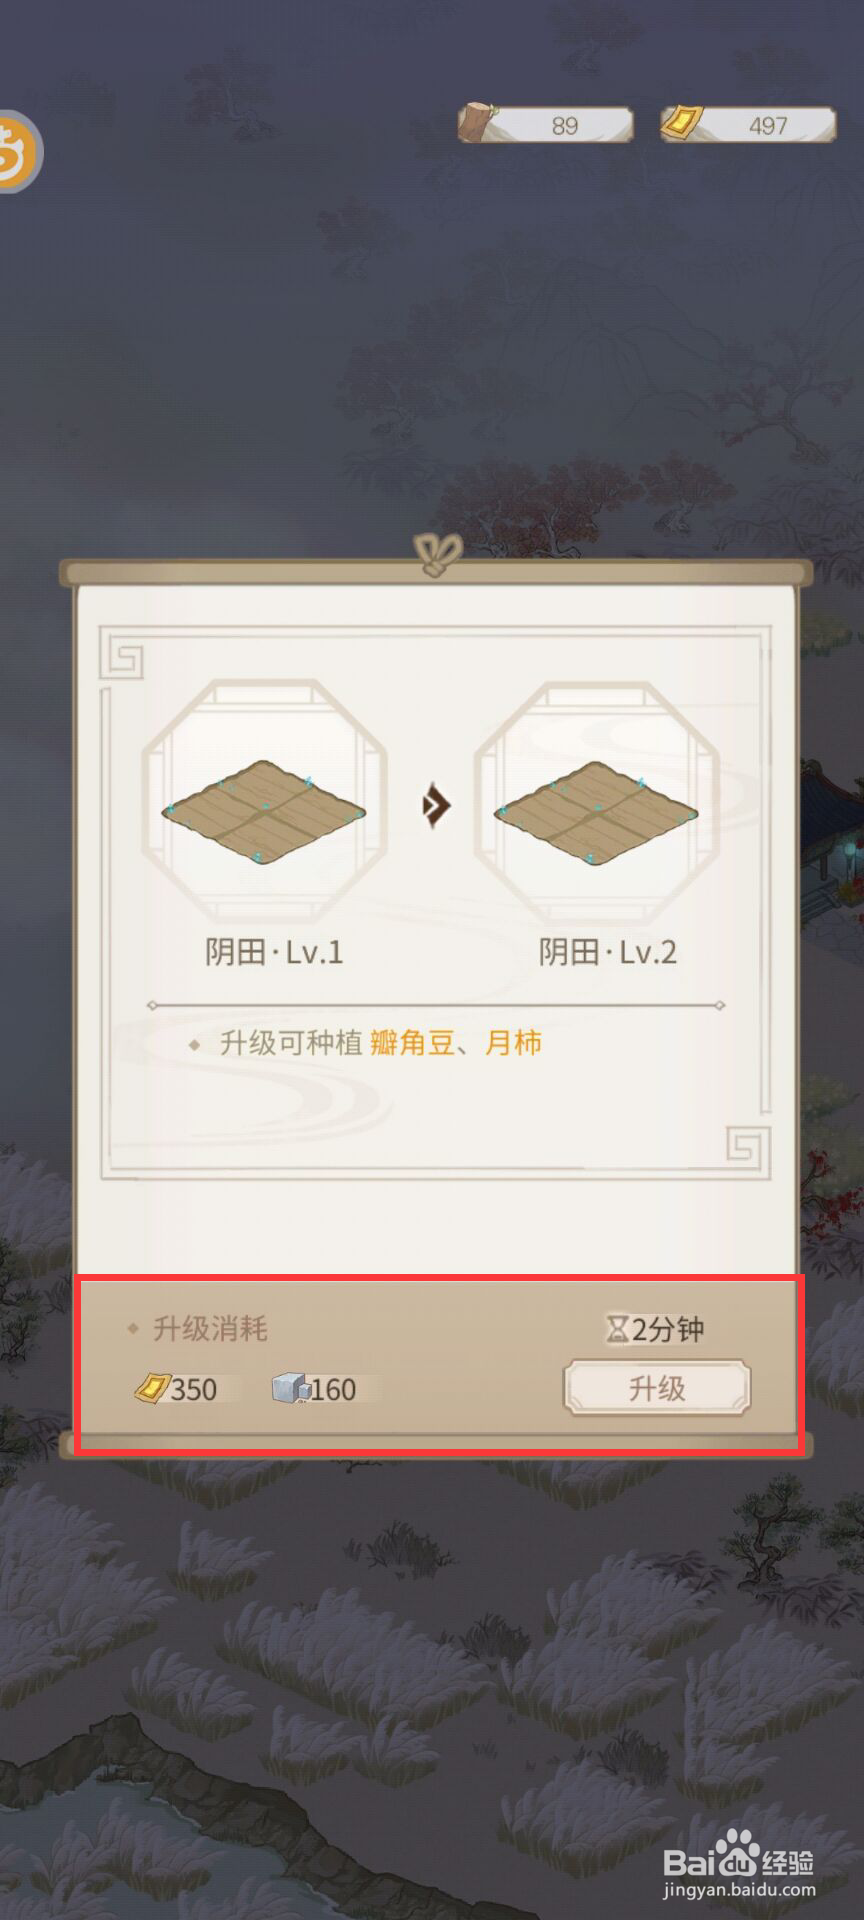
Task: Select the ticket balance showing 497
Action: (x=768, y=126)
